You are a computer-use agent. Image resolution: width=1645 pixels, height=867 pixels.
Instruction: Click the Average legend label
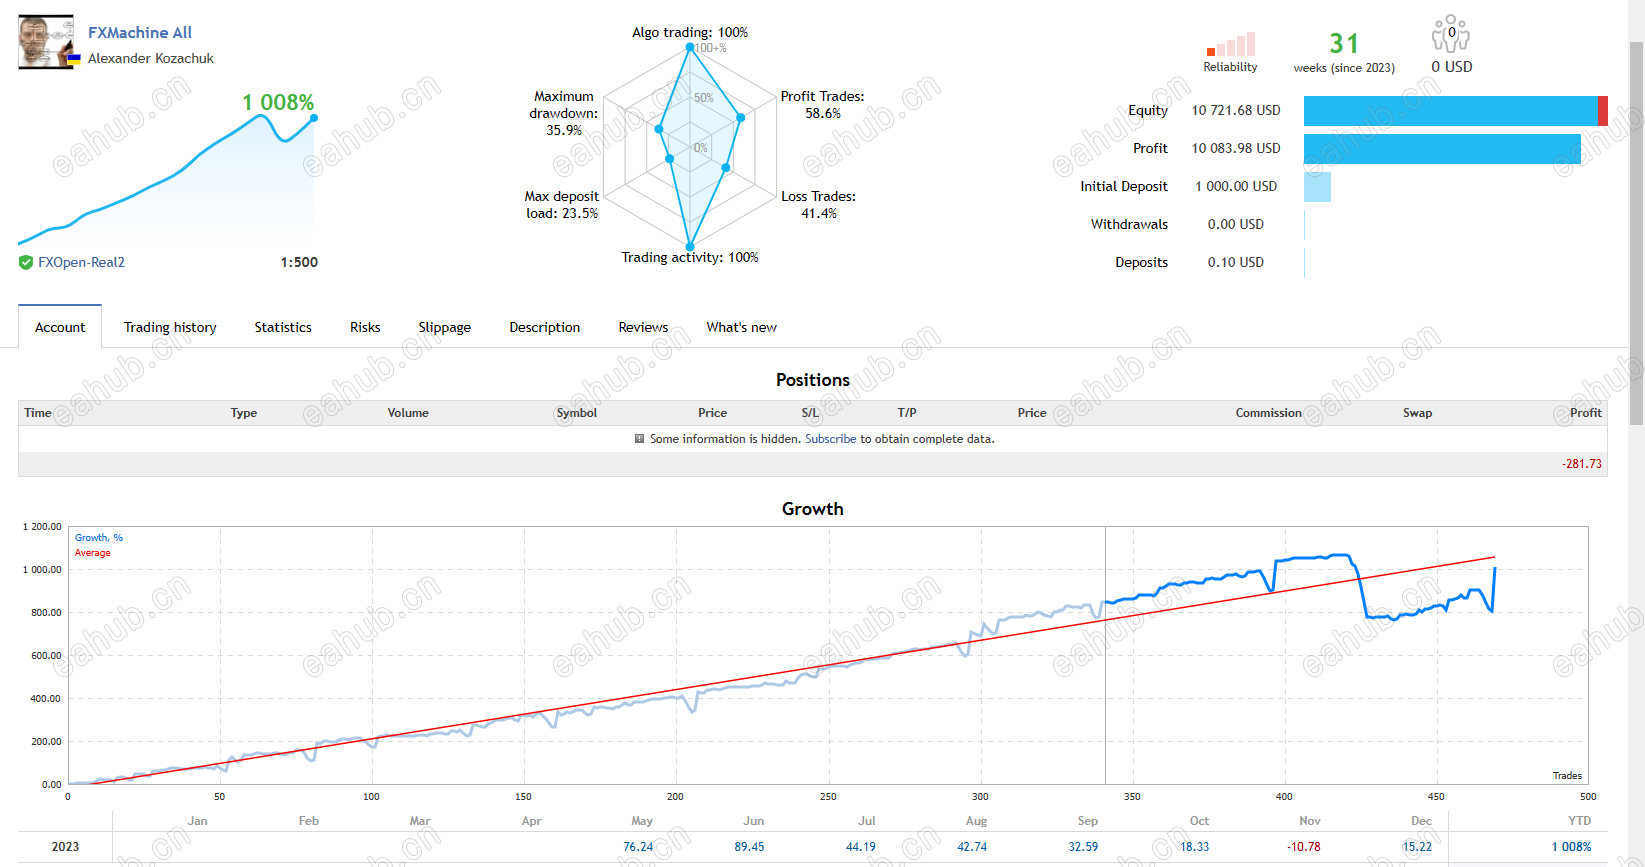[93, 553]
